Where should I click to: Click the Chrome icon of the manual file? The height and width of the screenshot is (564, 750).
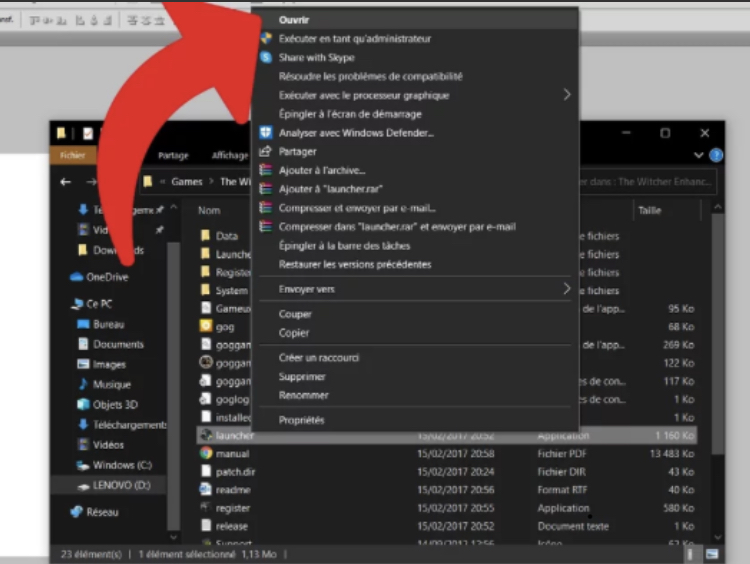coord(205,453)
